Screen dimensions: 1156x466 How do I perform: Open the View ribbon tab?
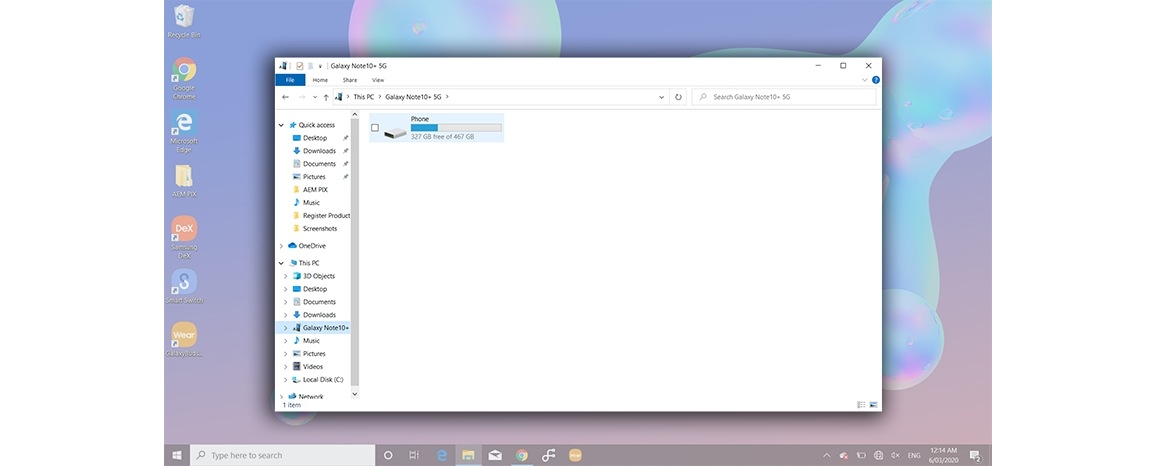pos(377,80)
